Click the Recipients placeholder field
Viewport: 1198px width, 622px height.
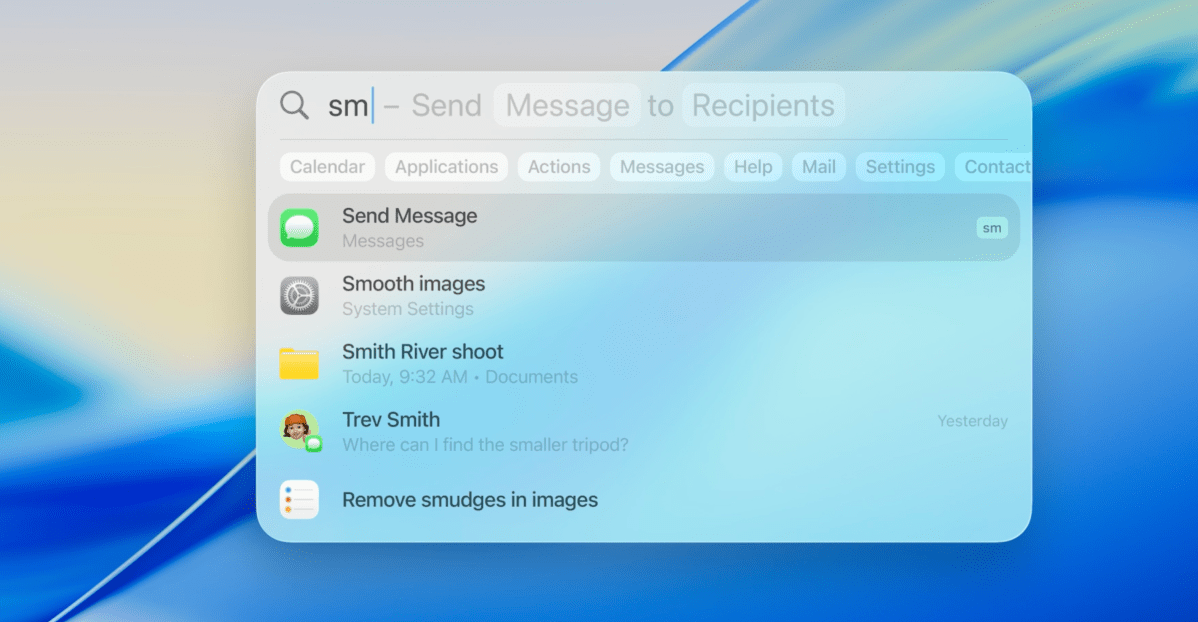(x=763, y=106)
